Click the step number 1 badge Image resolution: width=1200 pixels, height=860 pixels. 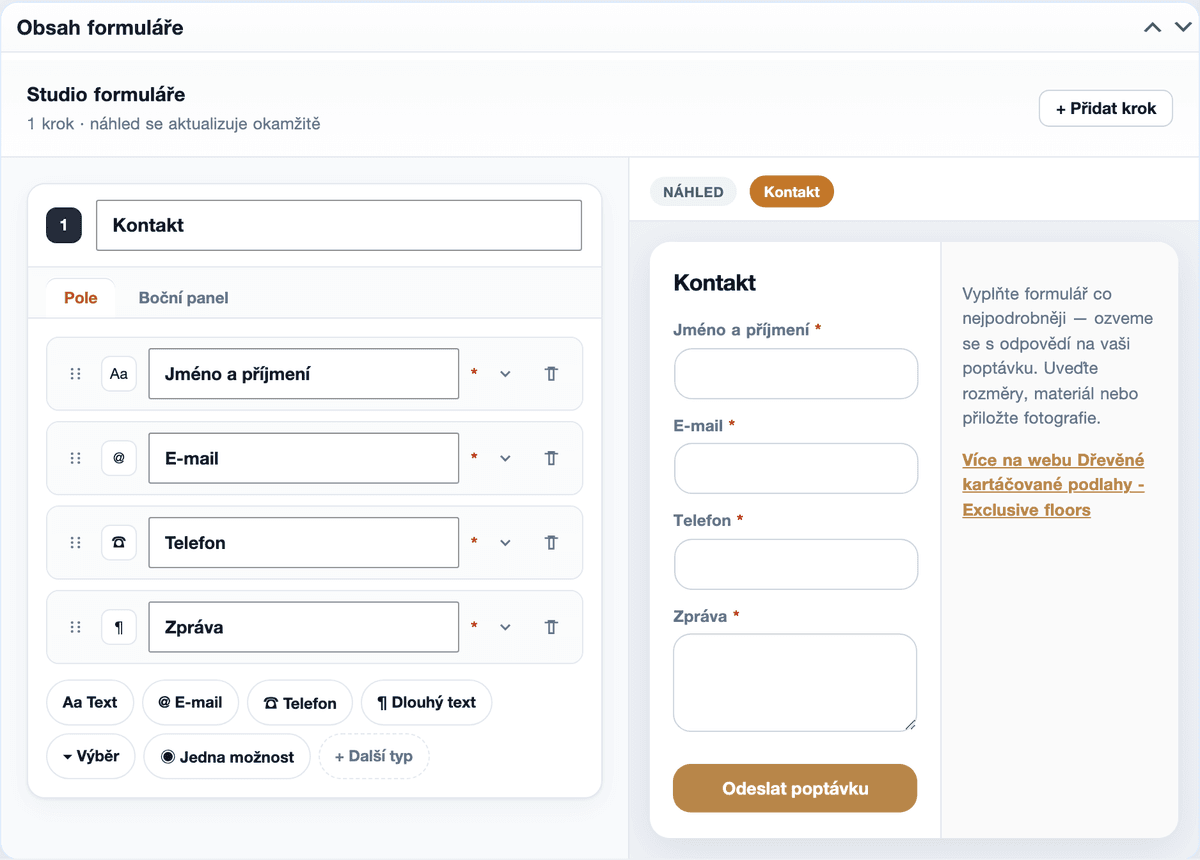click(64, 225)
